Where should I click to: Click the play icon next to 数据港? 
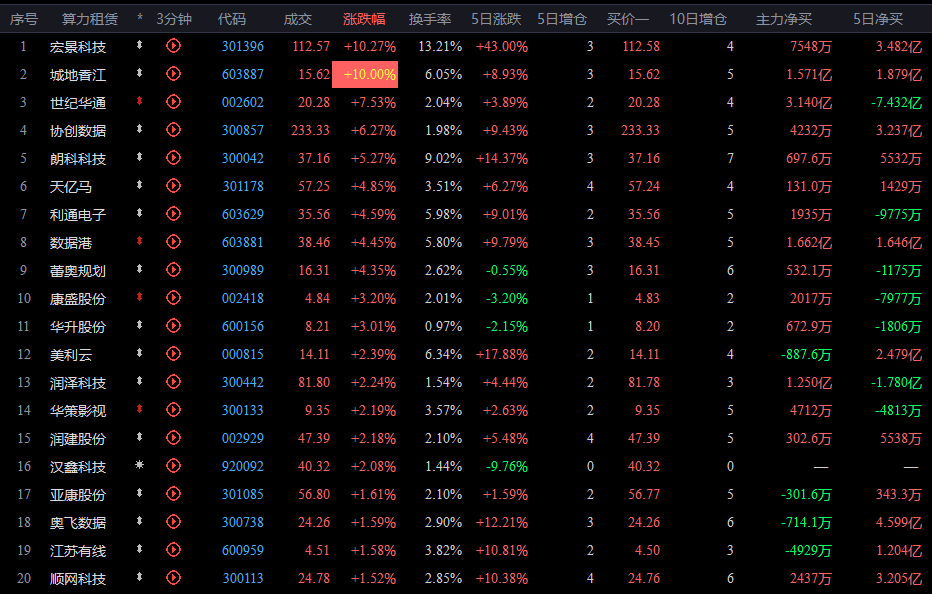(173, 242)
